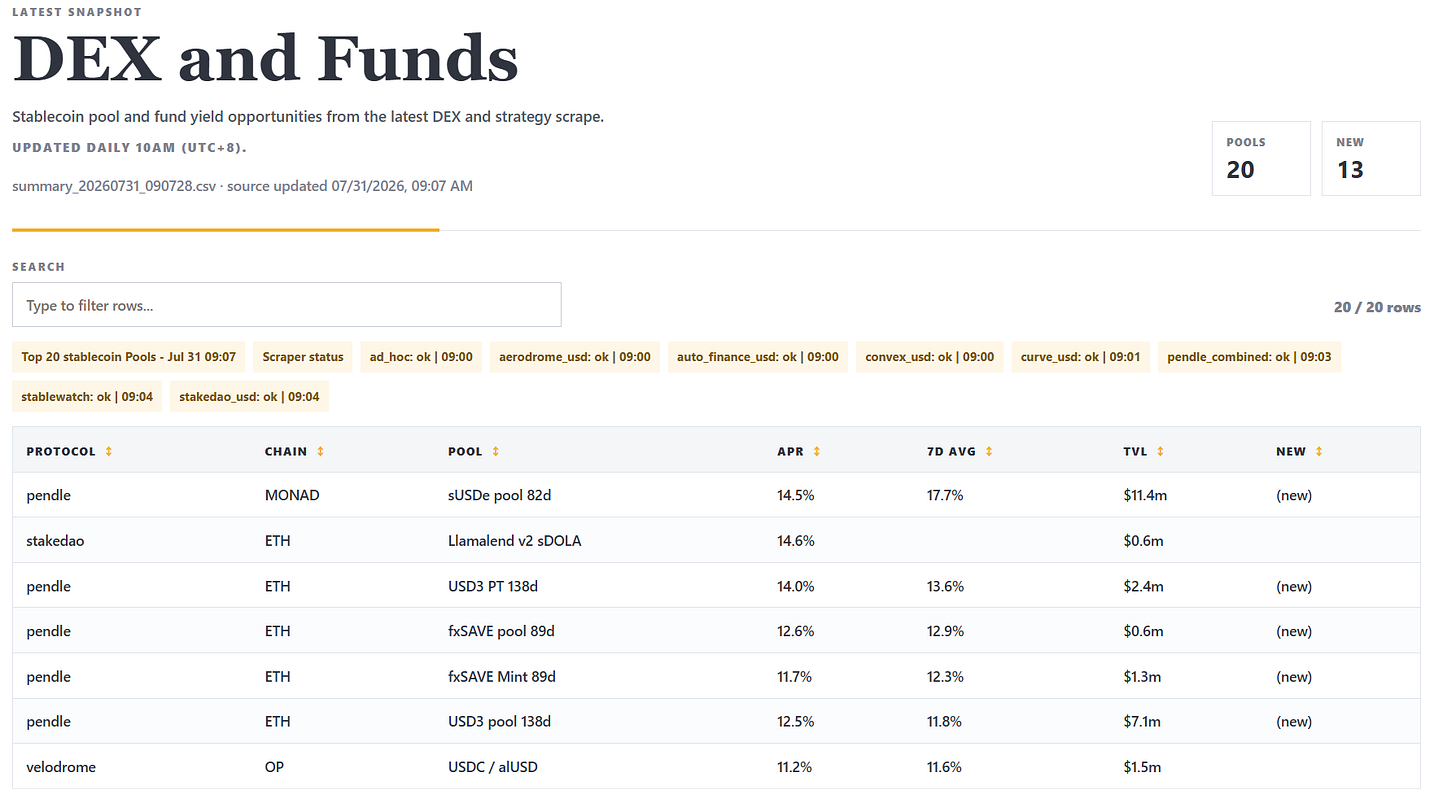1456x789 pixels.
Task: Click the Llamalend v2 sDOLA pool row
Action: tap(716, 541)
